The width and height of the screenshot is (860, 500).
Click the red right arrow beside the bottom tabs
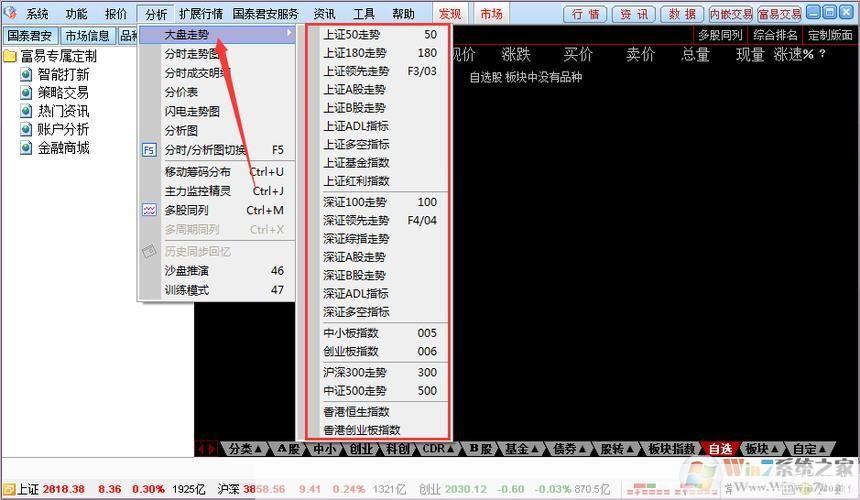212,448
